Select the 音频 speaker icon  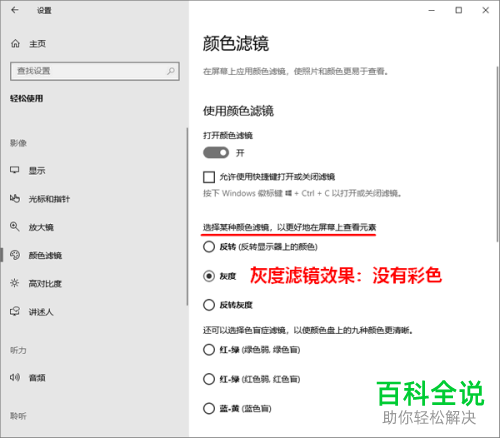tap(15, 377)
